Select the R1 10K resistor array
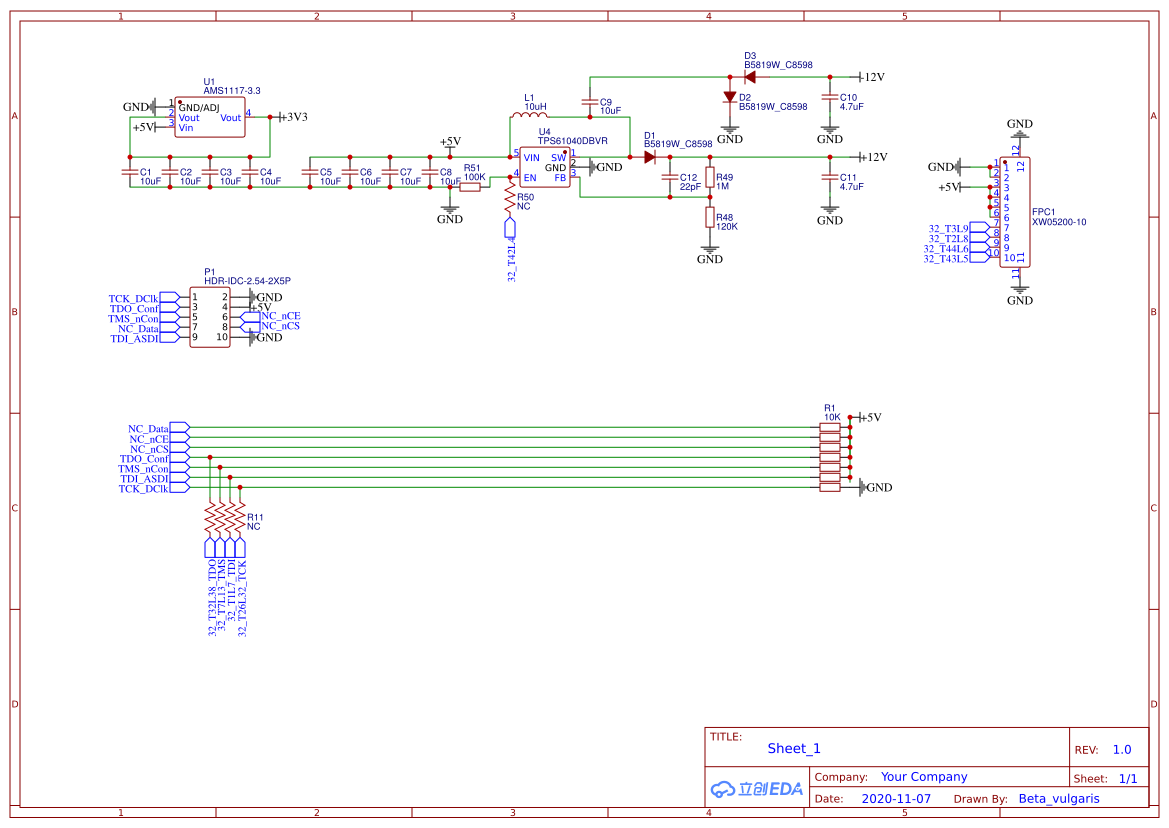 click(830, 458)
